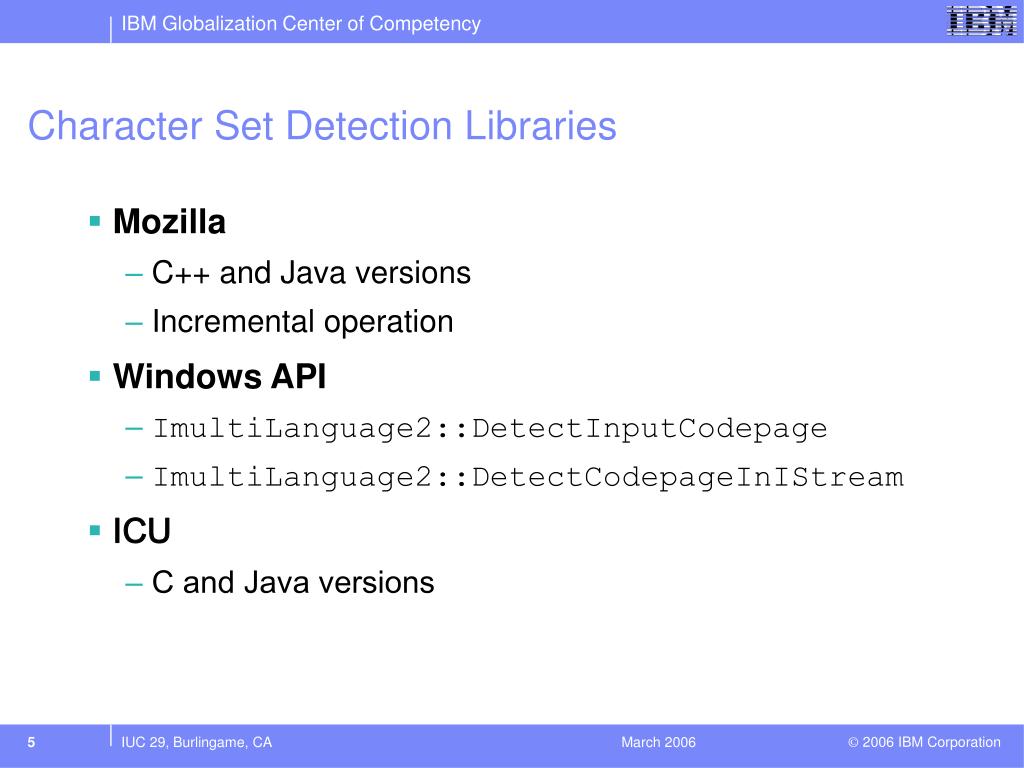The image size is (1024, 768).
Task: Click the teal bullet beside ICU
Action: click(x=95, y=530)
